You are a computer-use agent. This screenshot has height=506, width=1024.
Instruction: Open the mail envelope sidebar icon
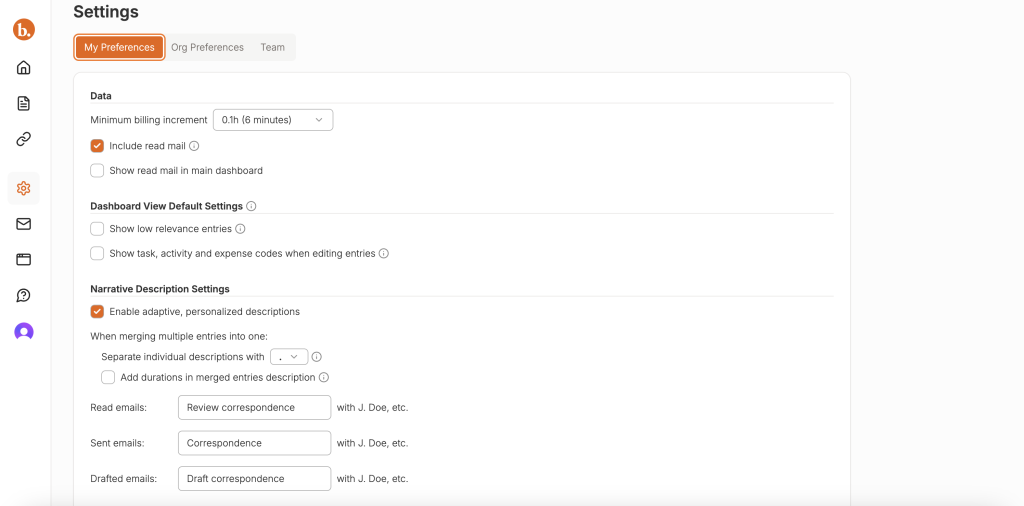point(23,224)
